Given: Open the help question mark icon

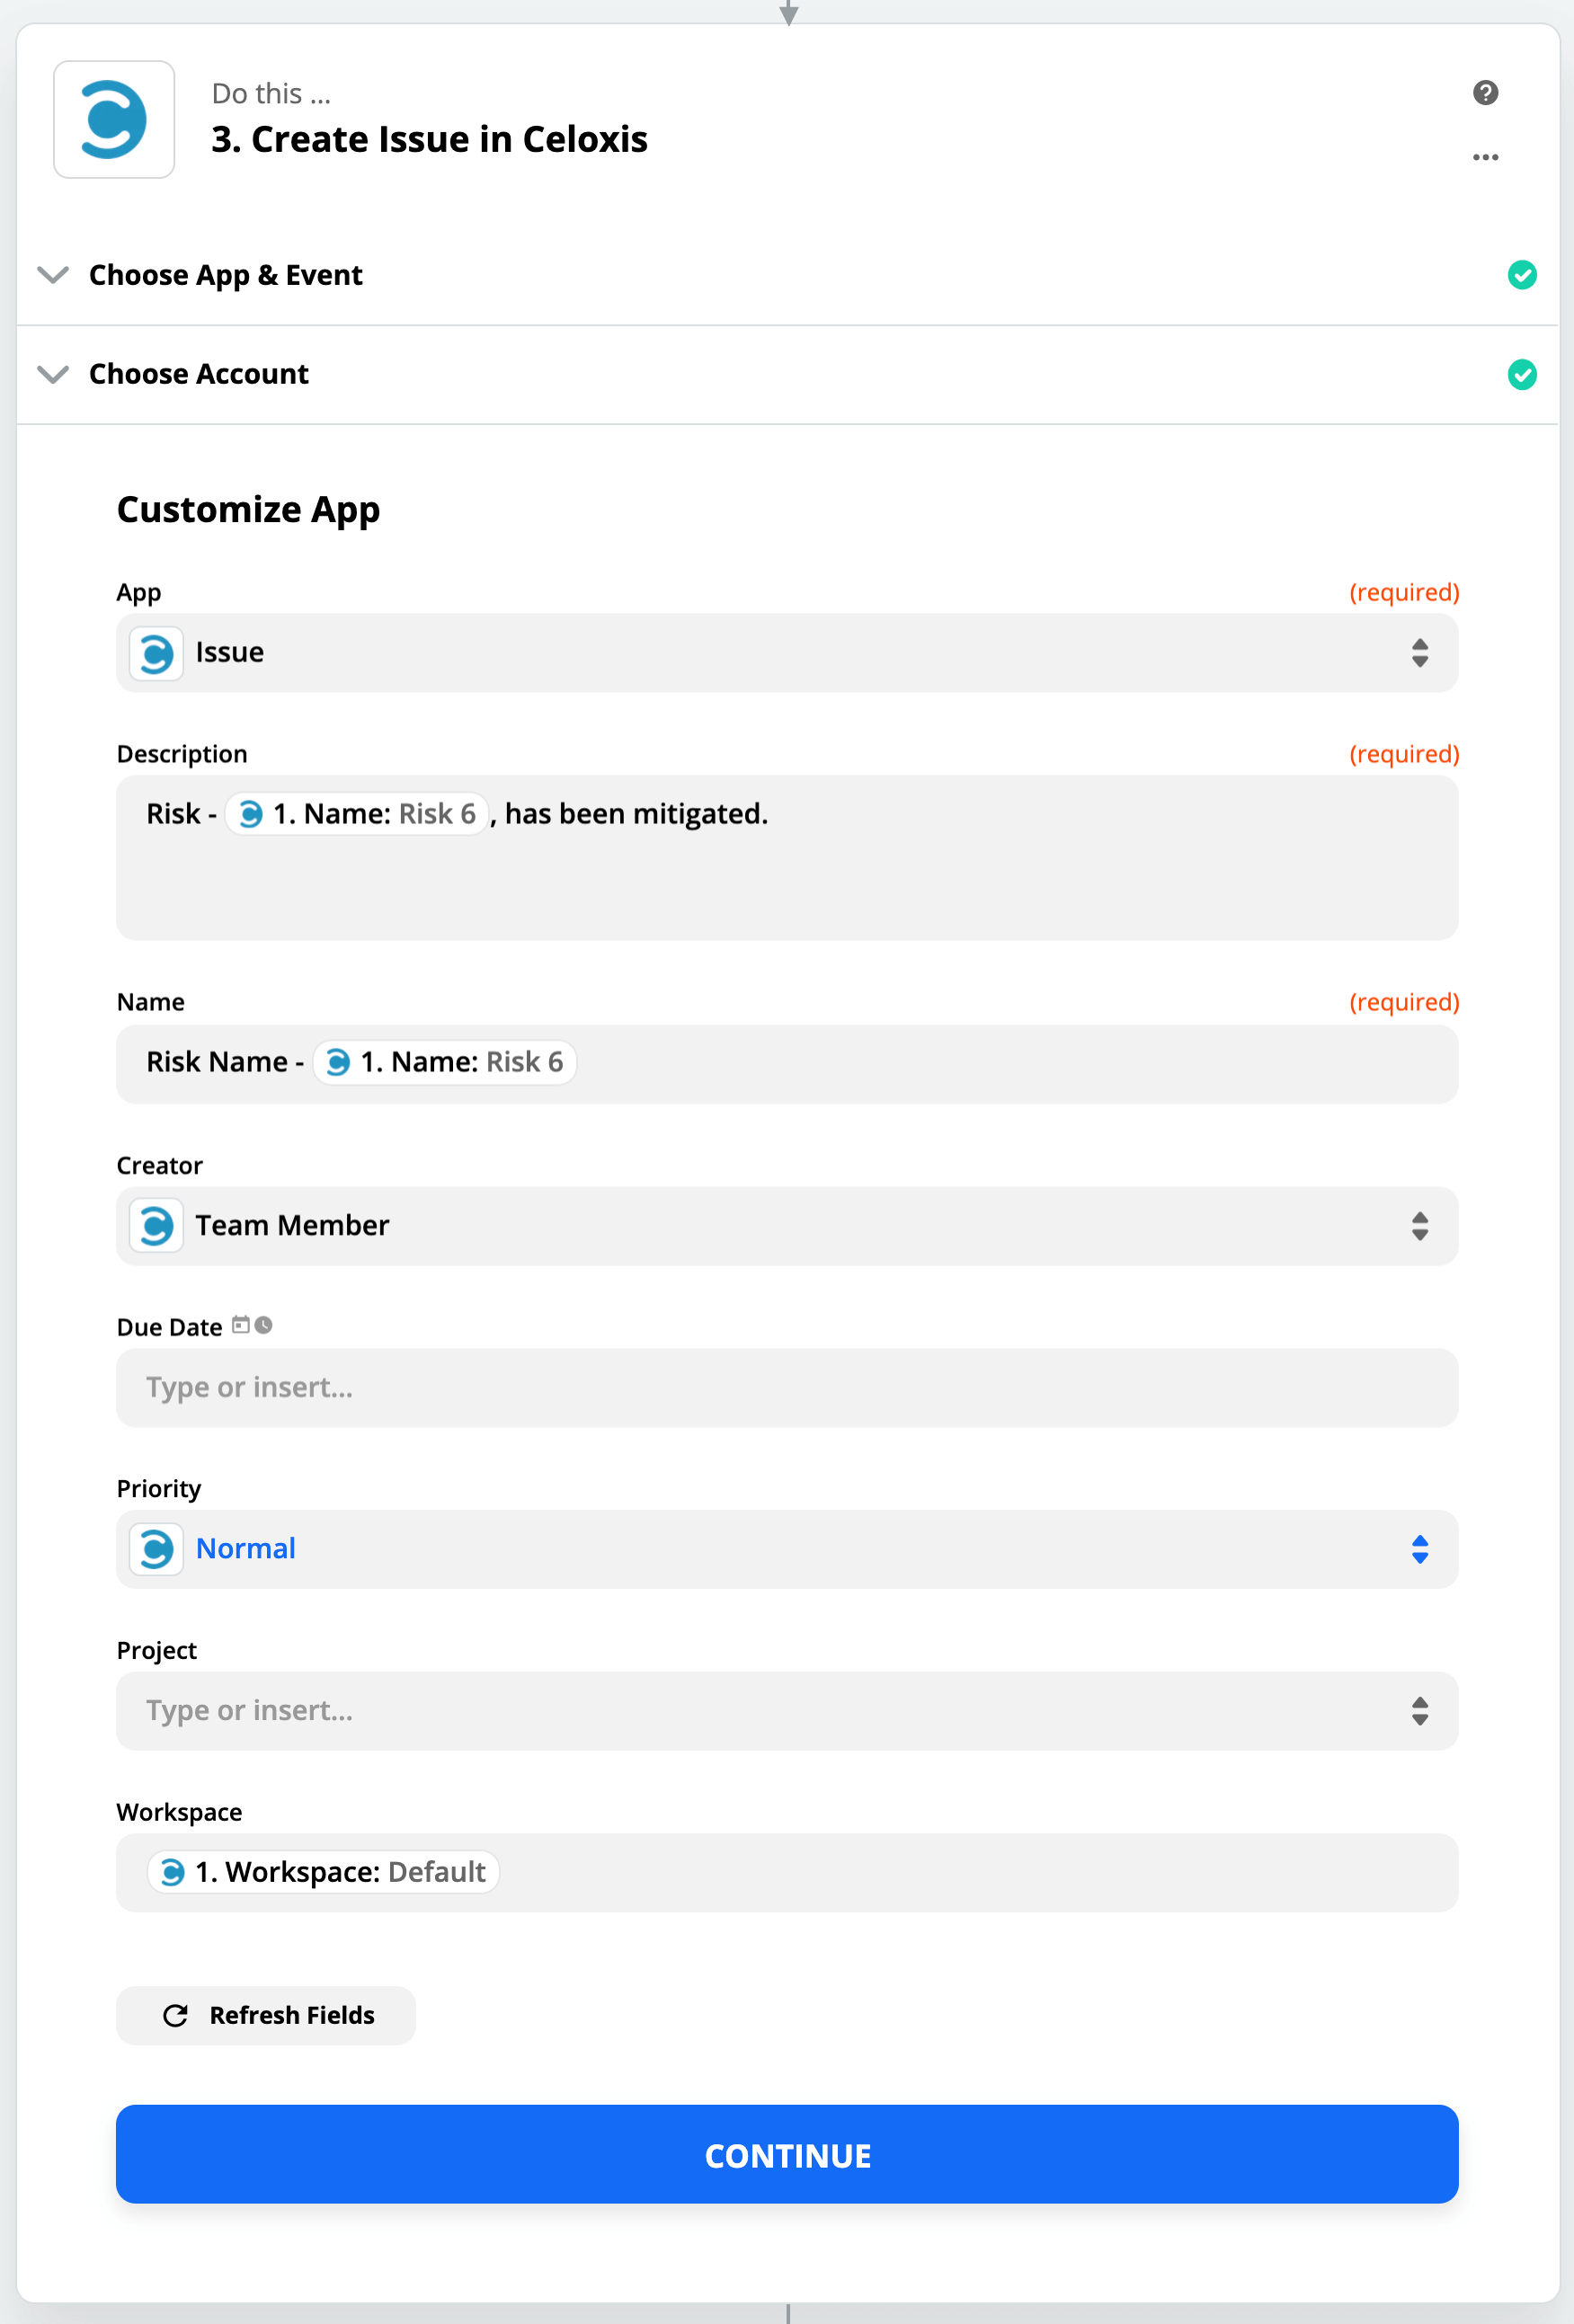Looking at the screenshot, I should (x=1485, y=93).
